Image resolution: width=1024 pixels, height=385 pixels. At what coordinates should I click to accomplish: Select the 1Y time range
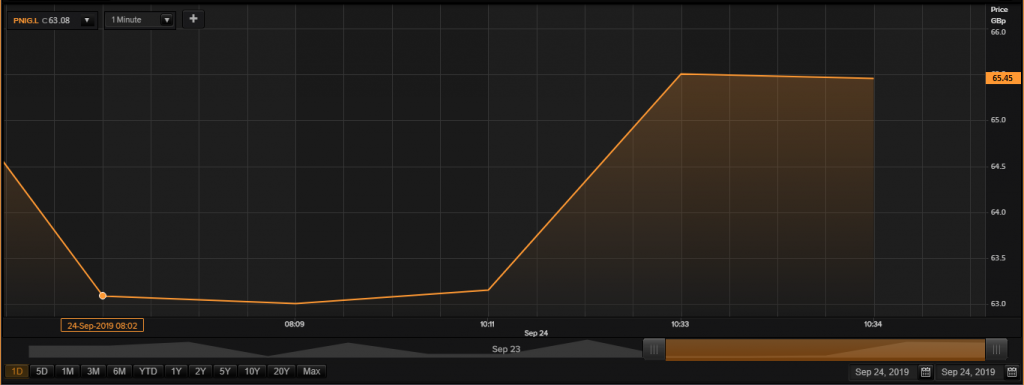pos(176,372)
